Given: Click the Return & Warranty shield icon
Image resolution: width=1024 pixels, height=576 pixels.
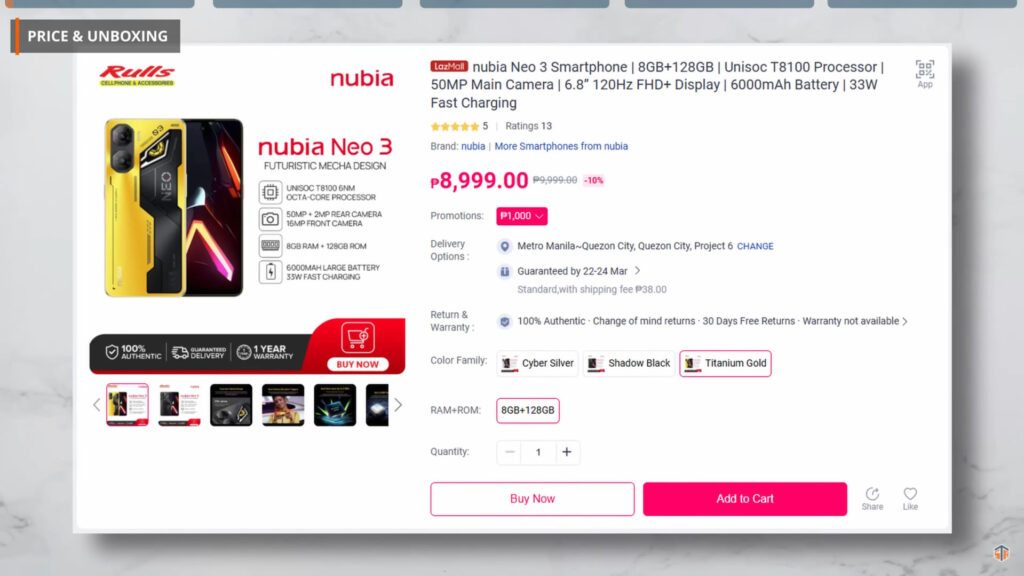Looking at the screenshot, I should click(504, 321).
